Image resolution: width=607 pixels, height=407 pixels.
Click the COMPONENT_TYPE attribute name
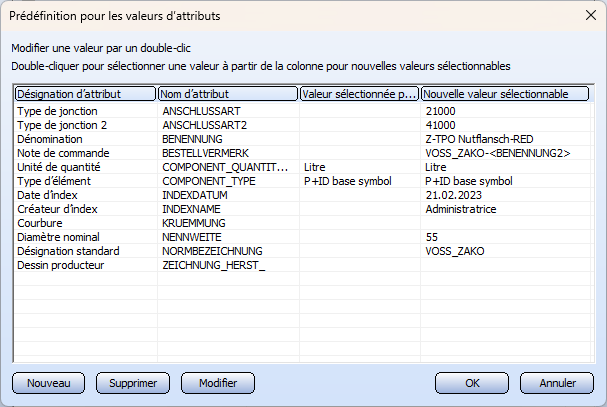click(209, 181)
